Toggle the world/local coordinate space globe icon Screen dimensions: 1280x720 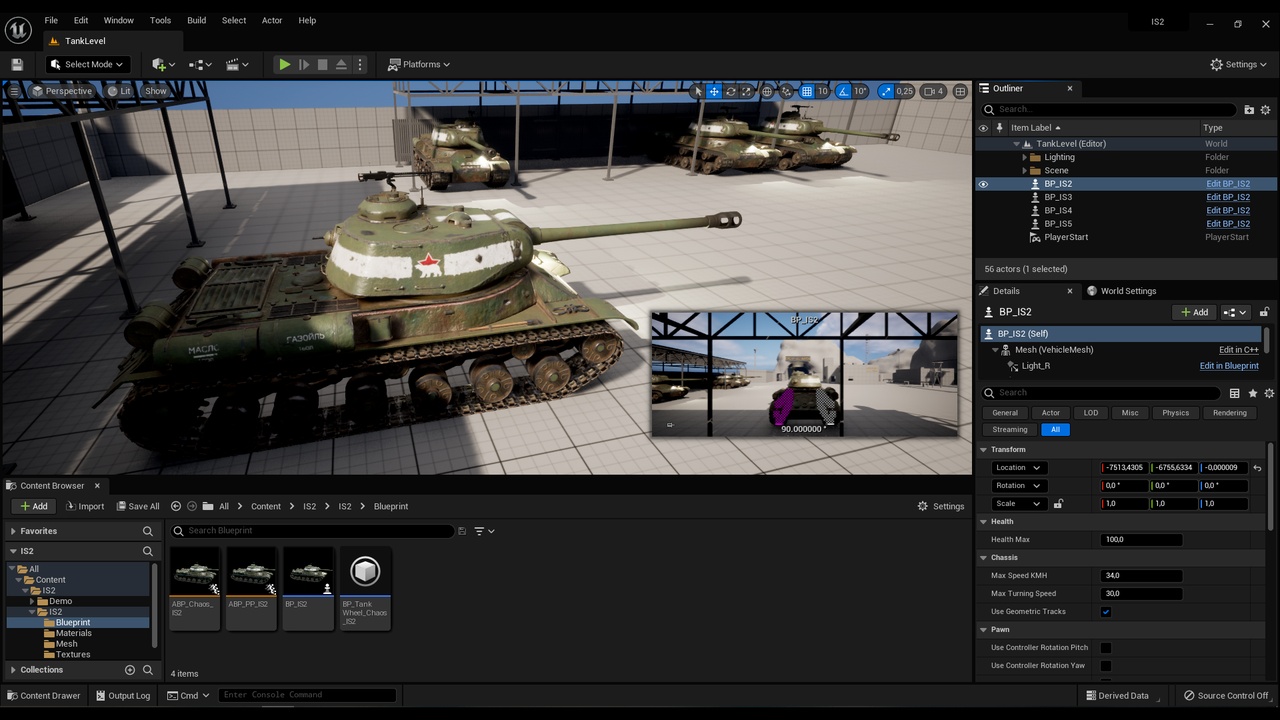[x=767, y=91]
